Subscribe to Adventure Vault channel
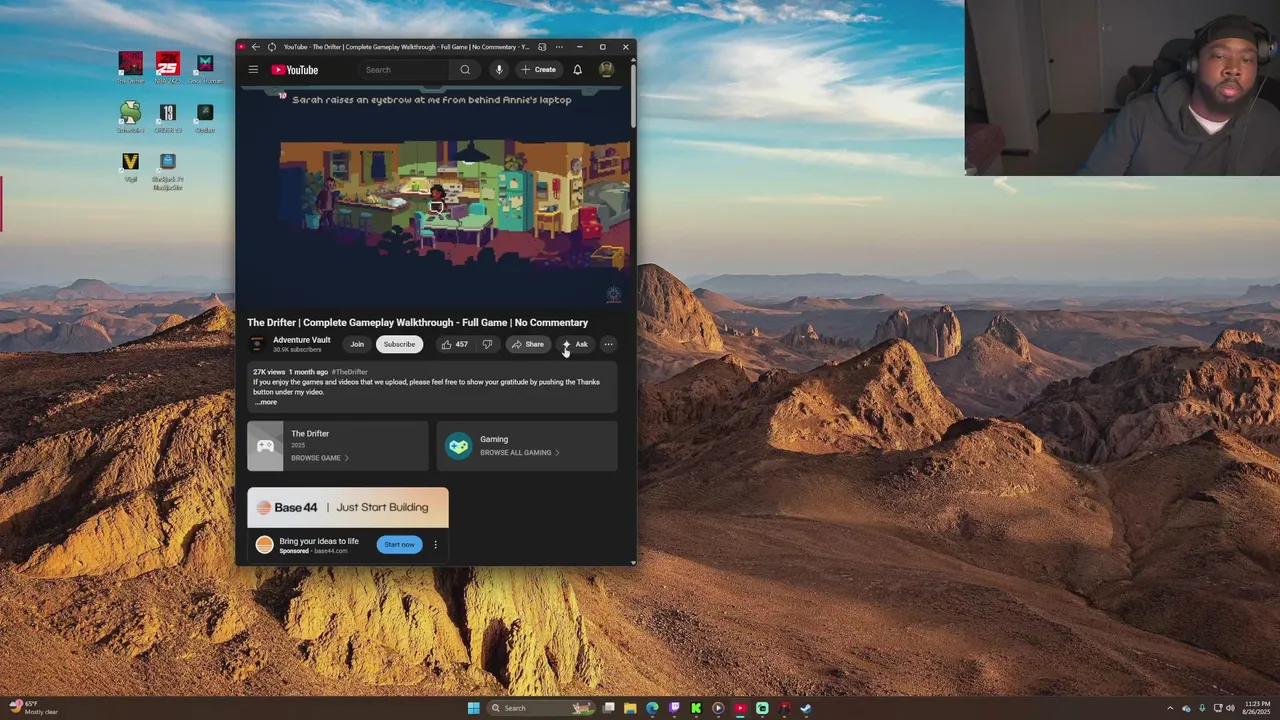Image resolution: width=1280 pixels, height=720 pixels. point(399,344)
